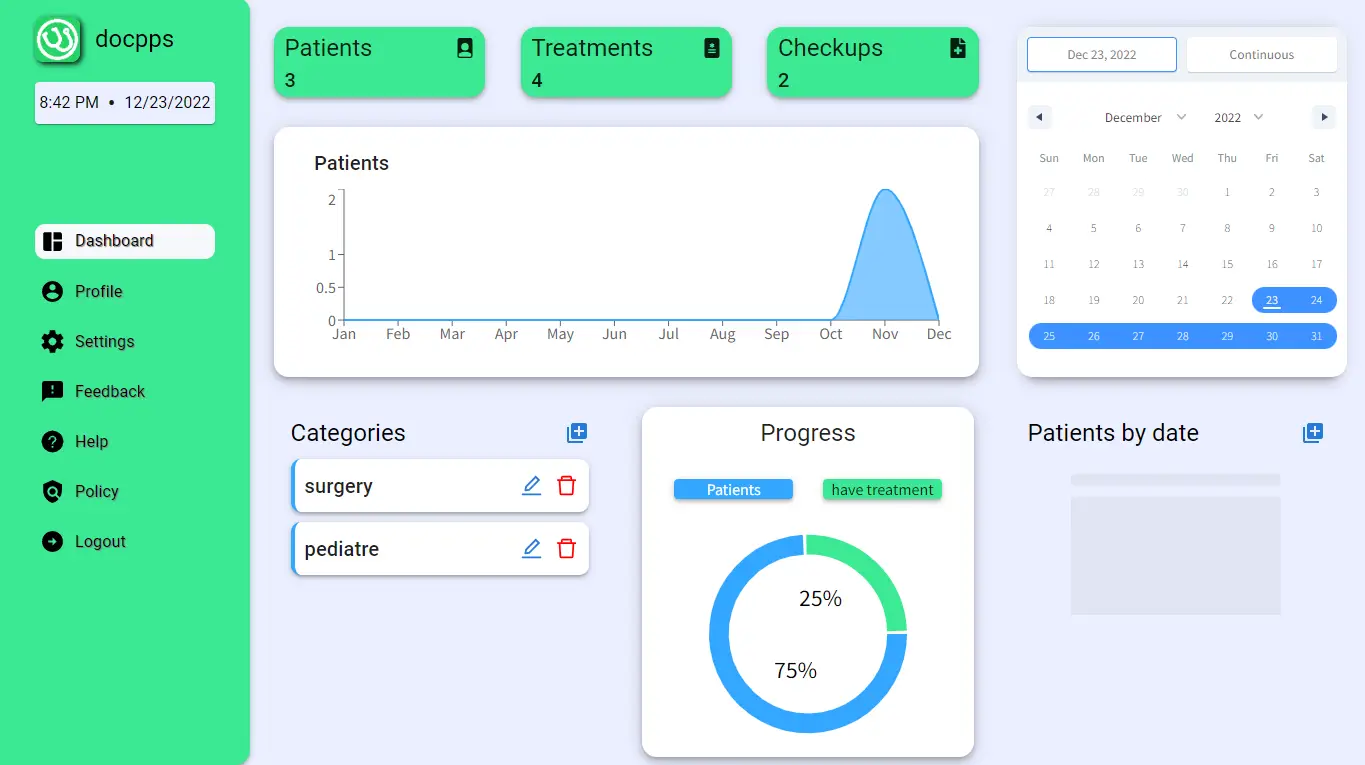Open the December month dropdown

(1144, 117)
